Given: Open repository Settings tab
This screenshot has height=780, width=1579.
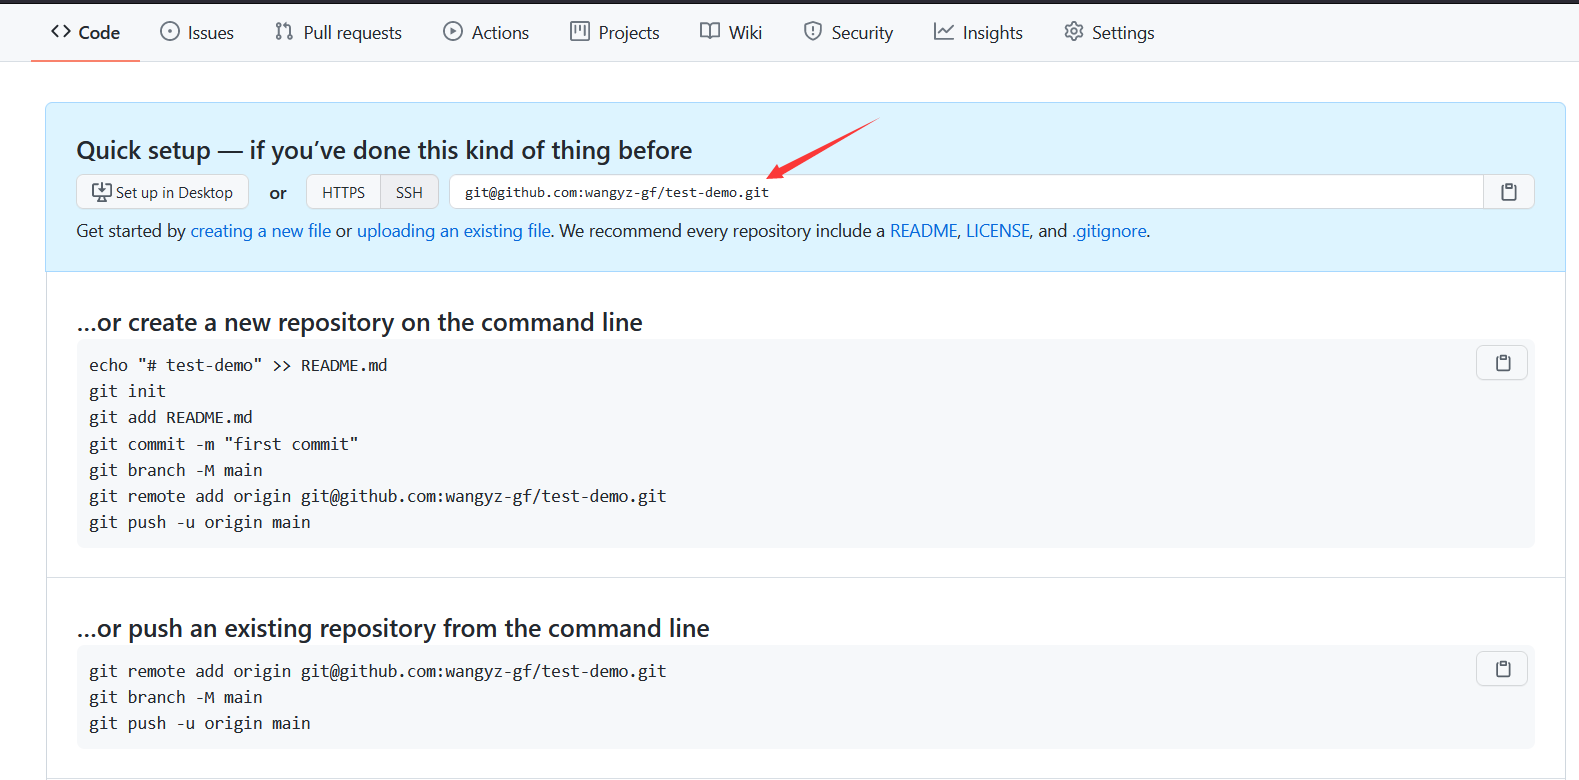Looking at the screenshot, I should pos(1109,32).
